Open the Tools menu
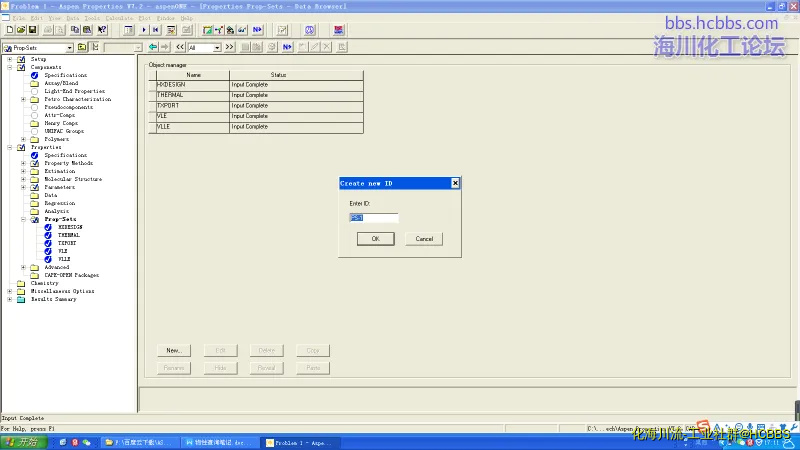This screenshot has height=450, width=800. (92, 18)
